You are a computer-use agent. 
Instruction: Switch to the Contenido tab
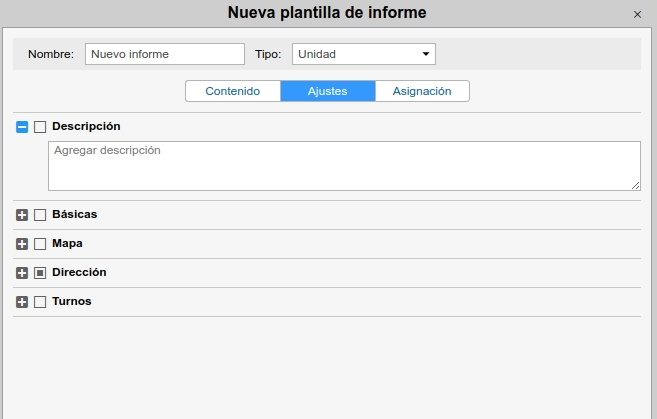[233, 91]
